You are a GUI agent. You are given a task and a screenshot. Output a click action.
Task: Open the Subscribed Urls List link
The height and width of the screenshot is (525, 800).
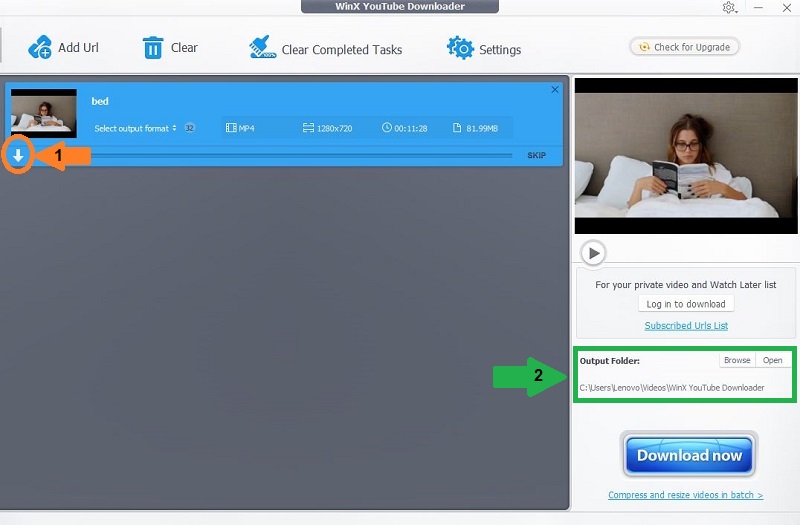click(686, 326)
